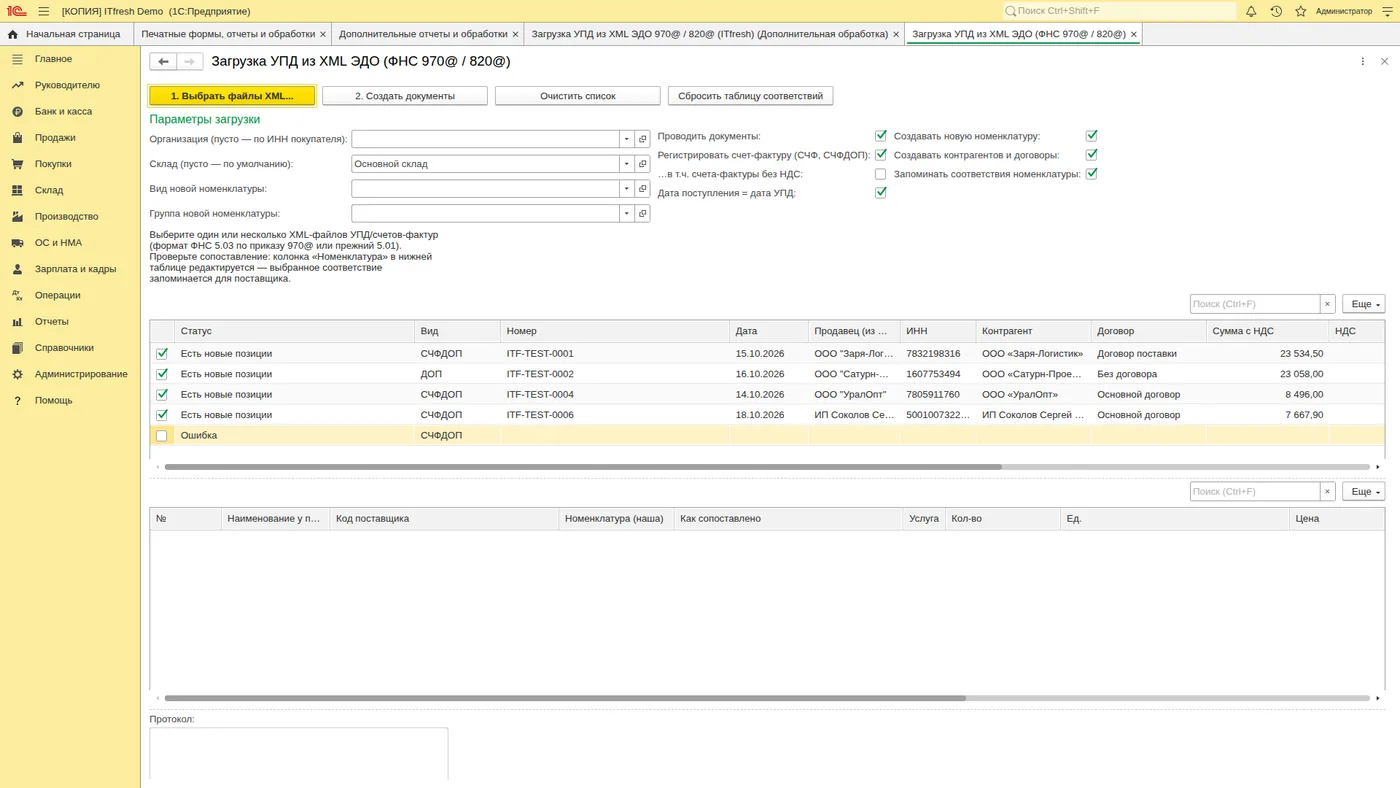This screenshot has height=788, width=1400.
Task: Enable счета-фактуры без НДС checkbox
Action: point(881,174)
